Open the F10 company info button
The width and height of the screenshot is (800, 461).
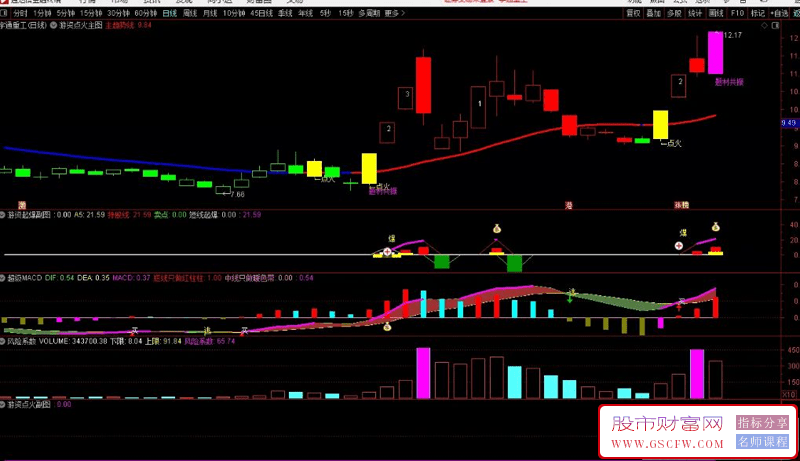click(737, 13)
